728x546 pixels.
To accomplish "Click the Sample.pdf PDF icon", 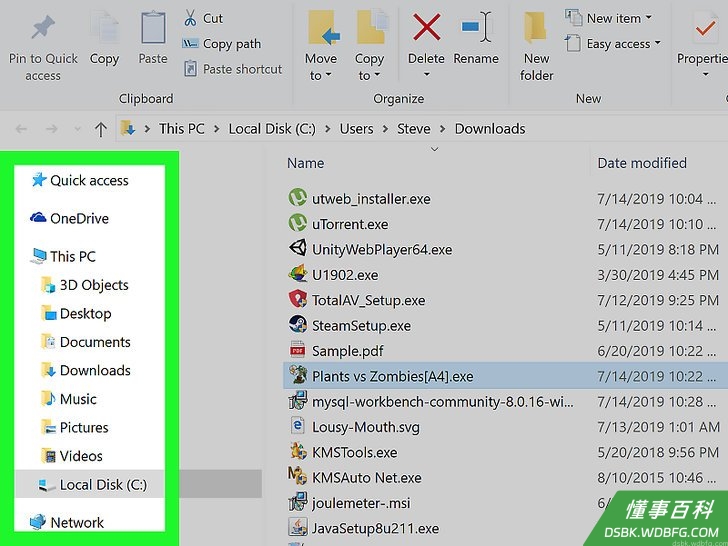I will [x=297, y=350].
